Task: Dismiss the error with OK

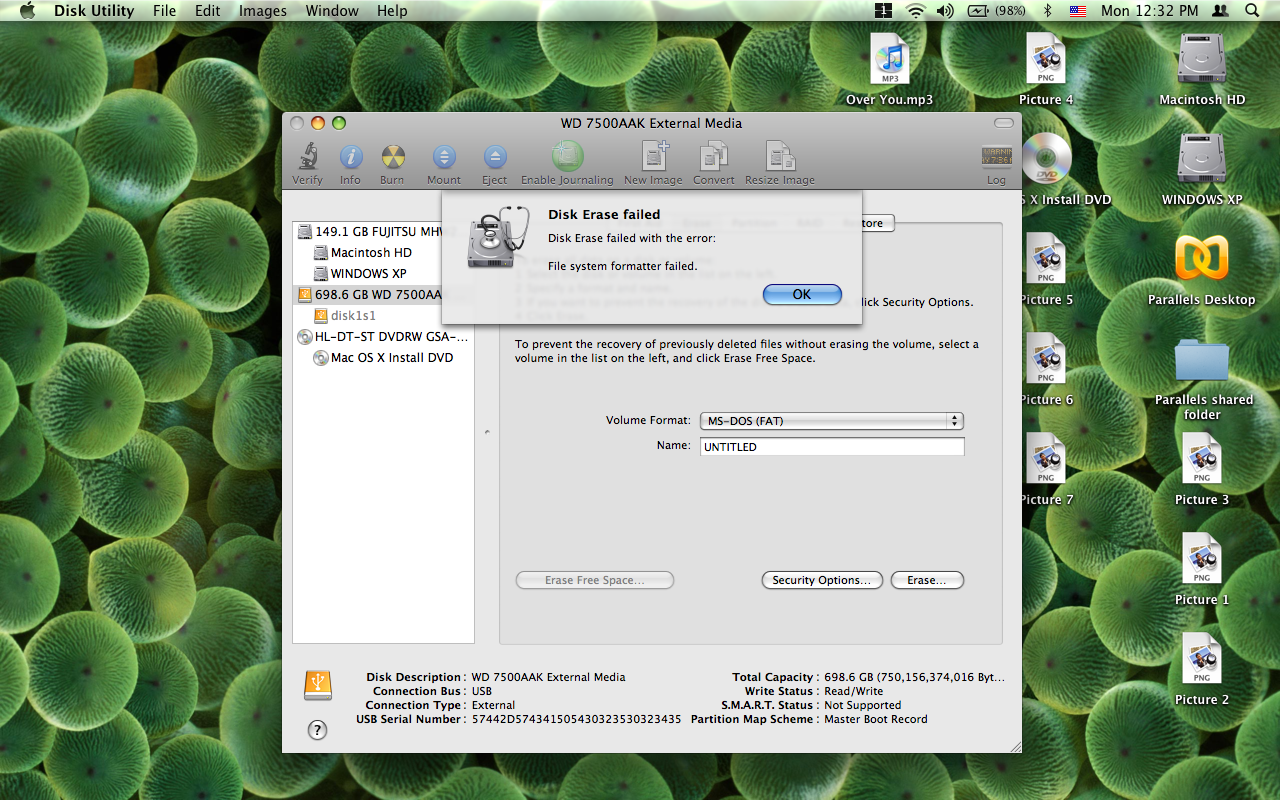Action: click(802, 294)
